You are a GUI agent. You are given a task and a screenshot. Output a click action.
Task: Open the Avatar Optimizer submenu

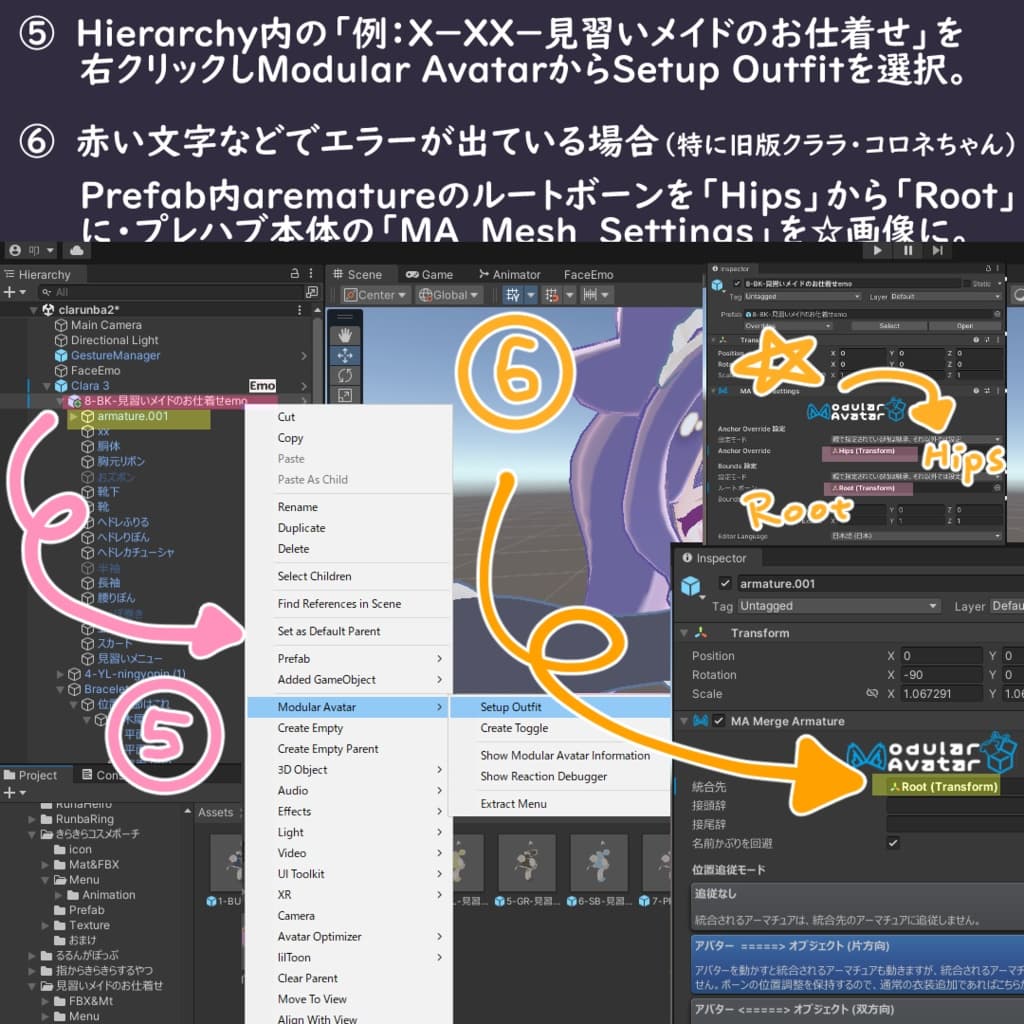pos(349,936)
